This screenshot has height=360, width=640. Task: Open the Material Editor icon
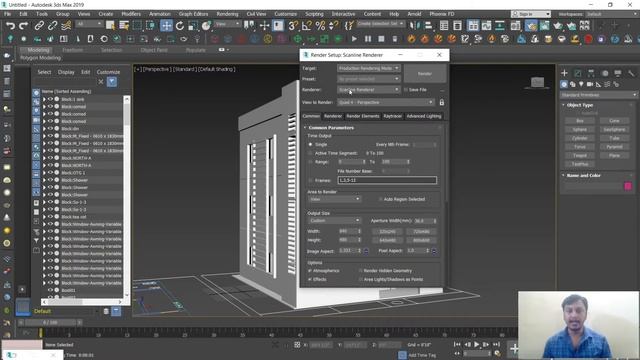pyautogui.click(x=516, y=26)
